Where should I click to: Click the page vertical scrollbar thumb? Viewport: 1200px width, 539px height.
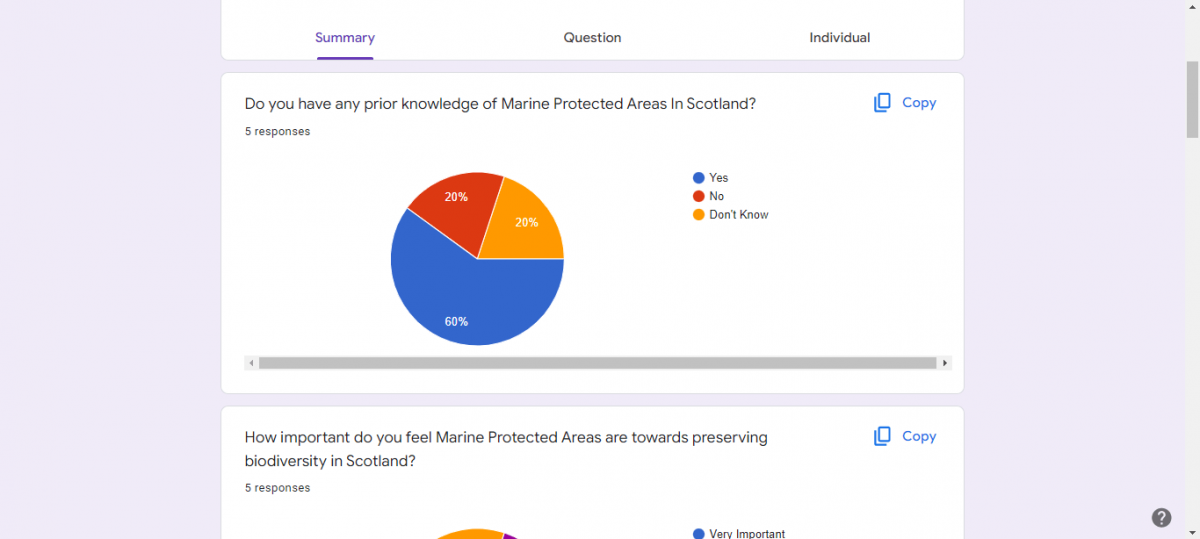tap(1192, 98)
